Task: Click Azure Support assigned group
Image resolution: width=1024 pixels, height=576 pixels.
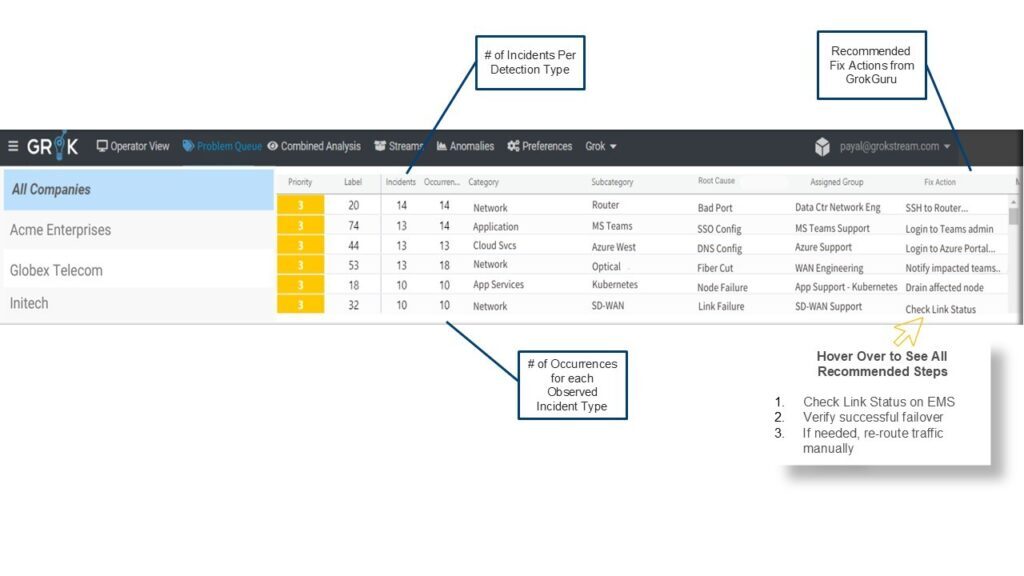Action: click(823, 247)
